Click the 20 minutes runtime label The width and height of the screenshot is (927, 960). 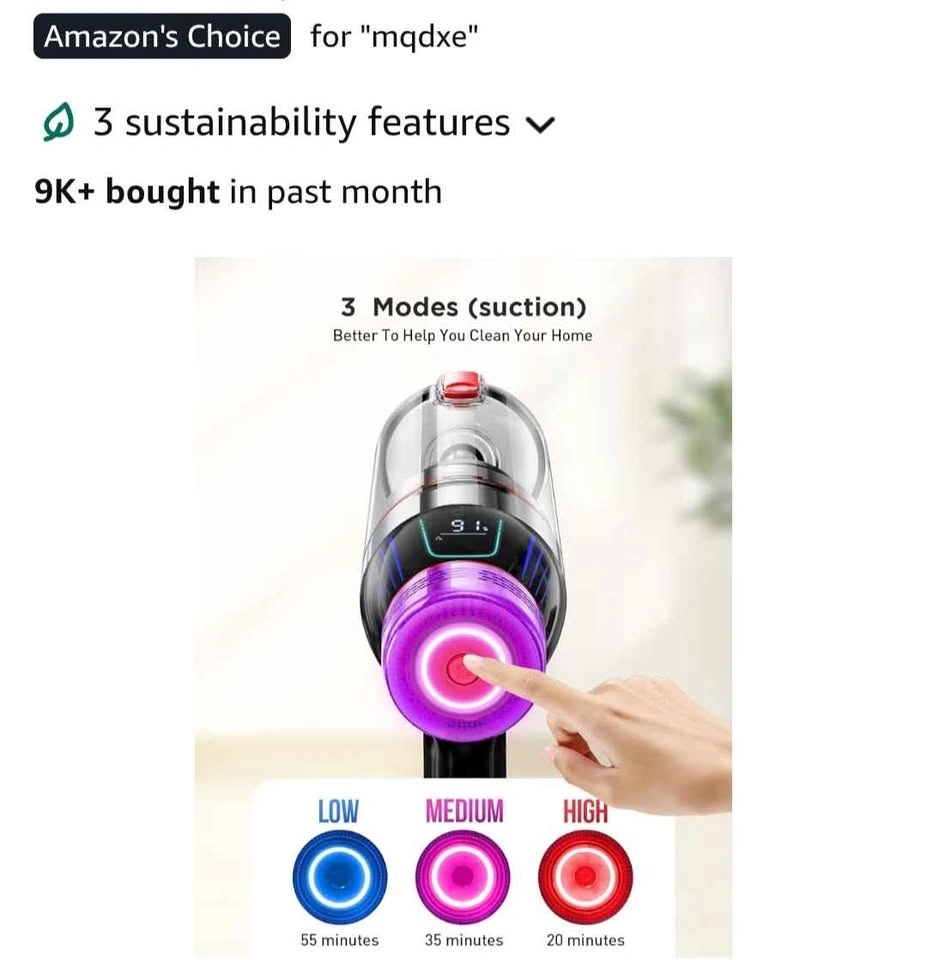[x=585, y=940]
